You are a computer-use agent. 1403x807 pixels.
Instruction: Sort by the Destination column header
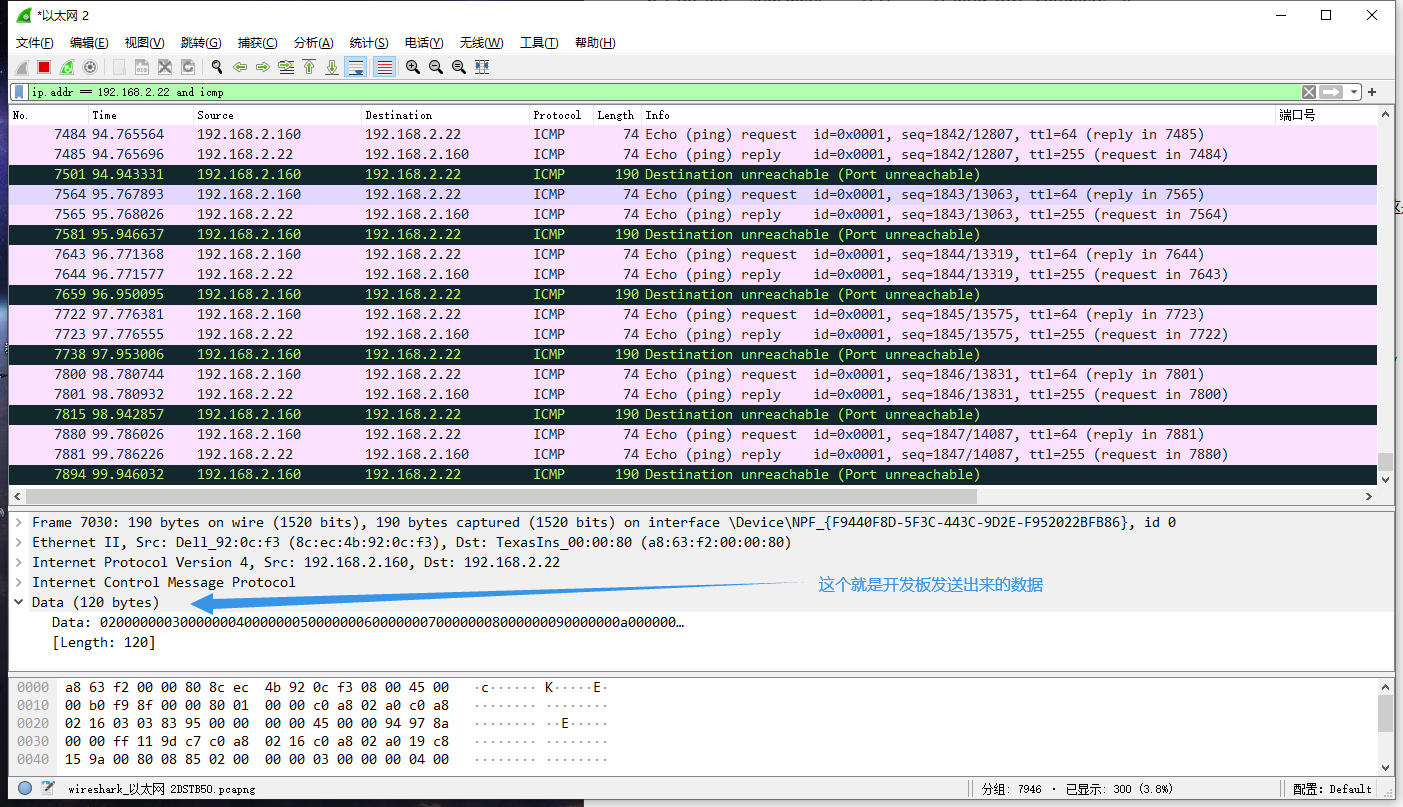[x=445, y=115]
